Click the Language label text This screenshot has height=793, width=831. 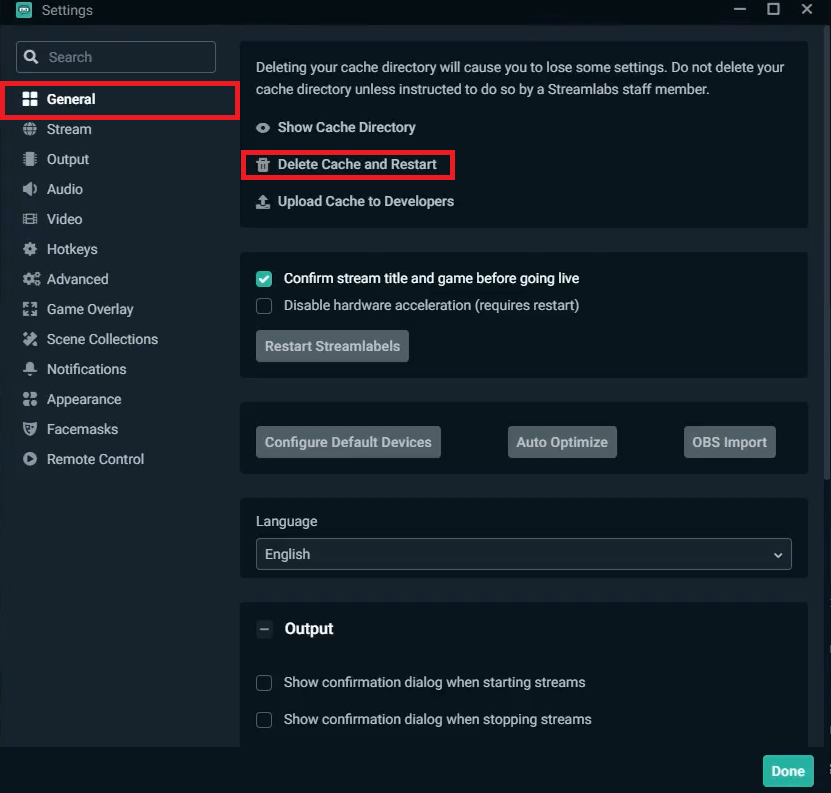(x=287, y=522)
